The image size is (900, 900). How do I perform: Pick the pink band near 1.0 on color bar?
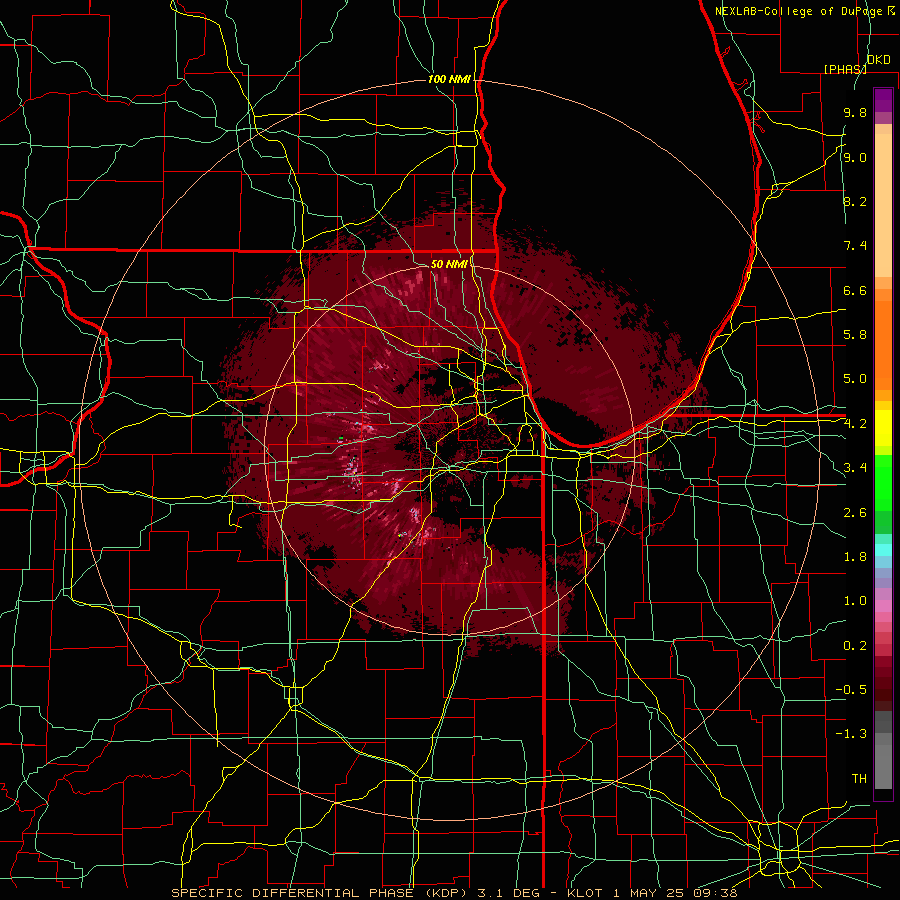tap(883, 606)
